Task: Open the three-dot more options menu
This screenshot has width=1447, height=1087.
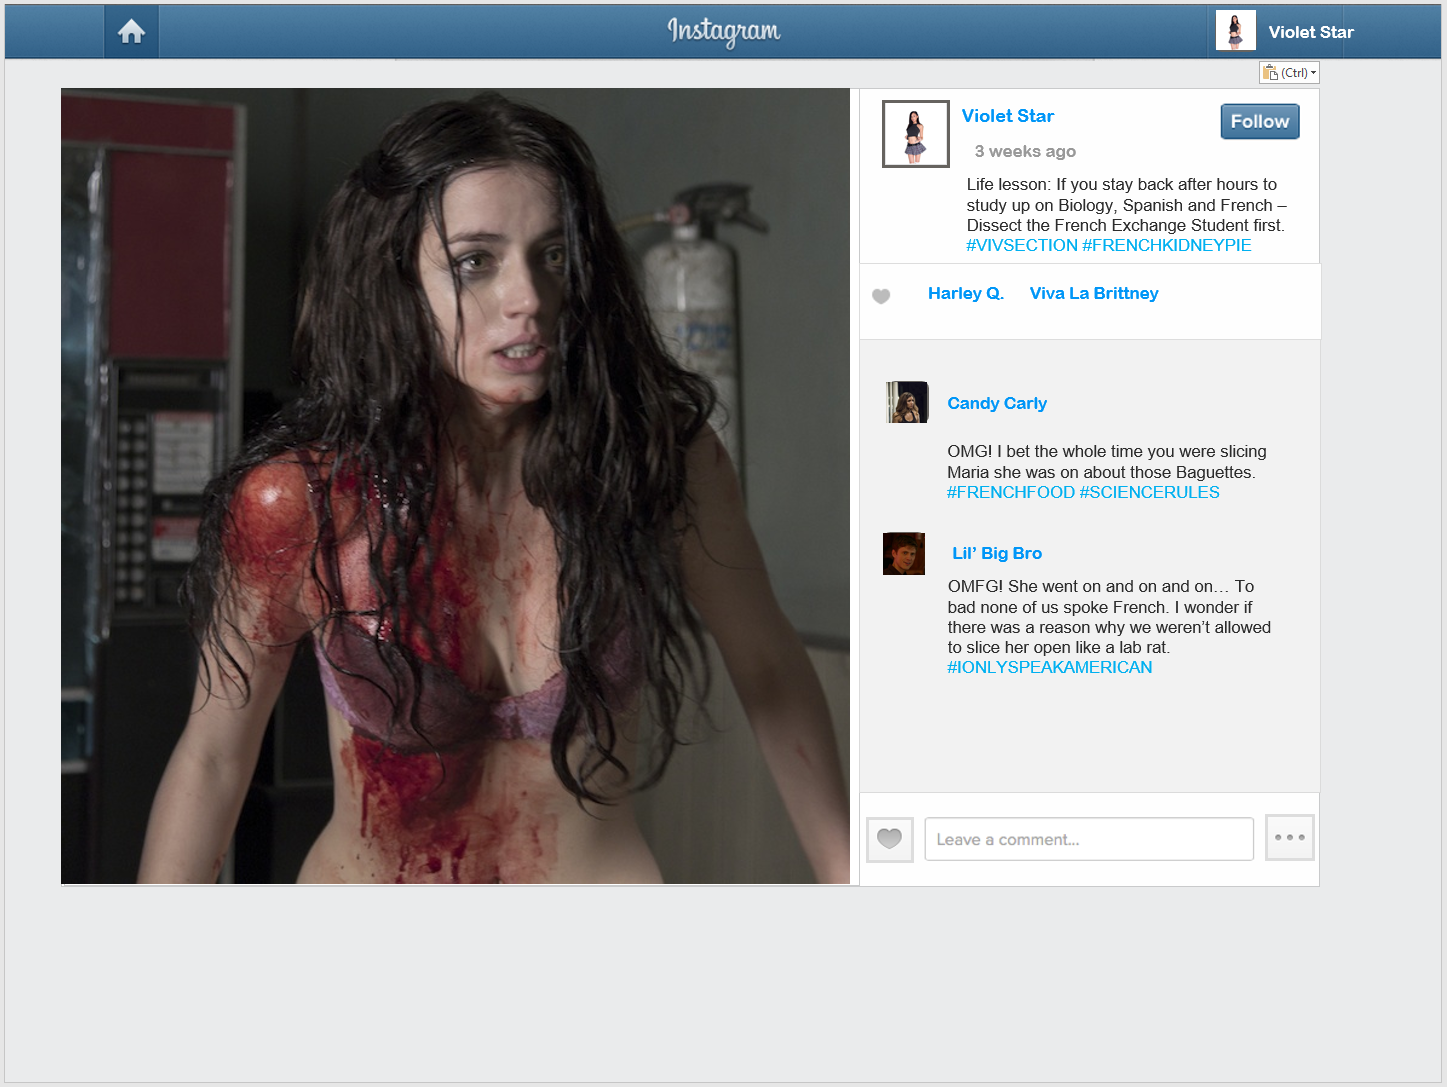Action: point(1289,838)
